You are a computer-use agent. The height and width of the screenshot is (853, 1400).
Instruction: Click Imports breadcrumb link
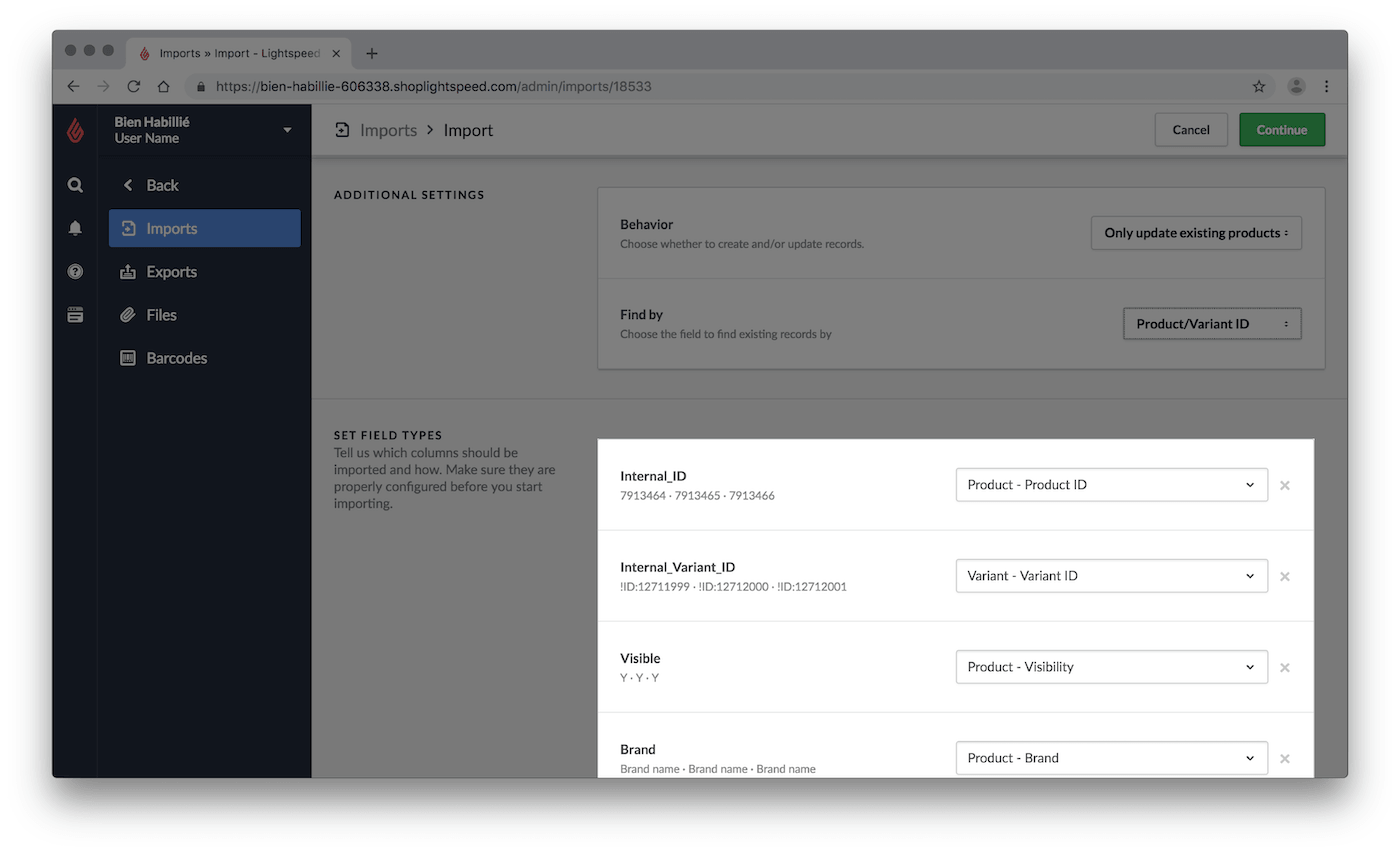coord(388,130)
